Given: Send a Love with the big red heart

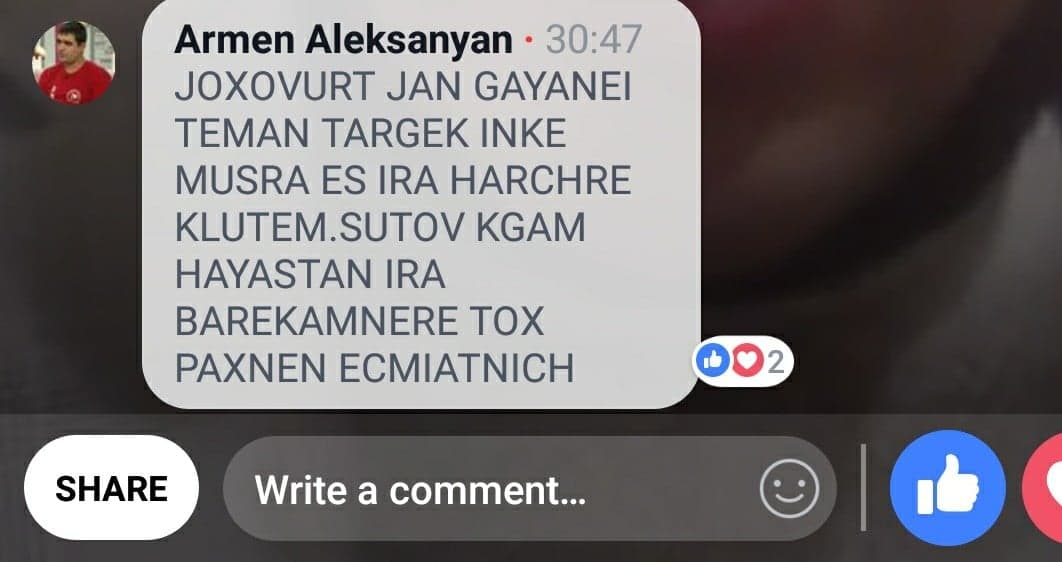Looking at the screenshot, I should pyautogui.click(x=1043, y=488).
